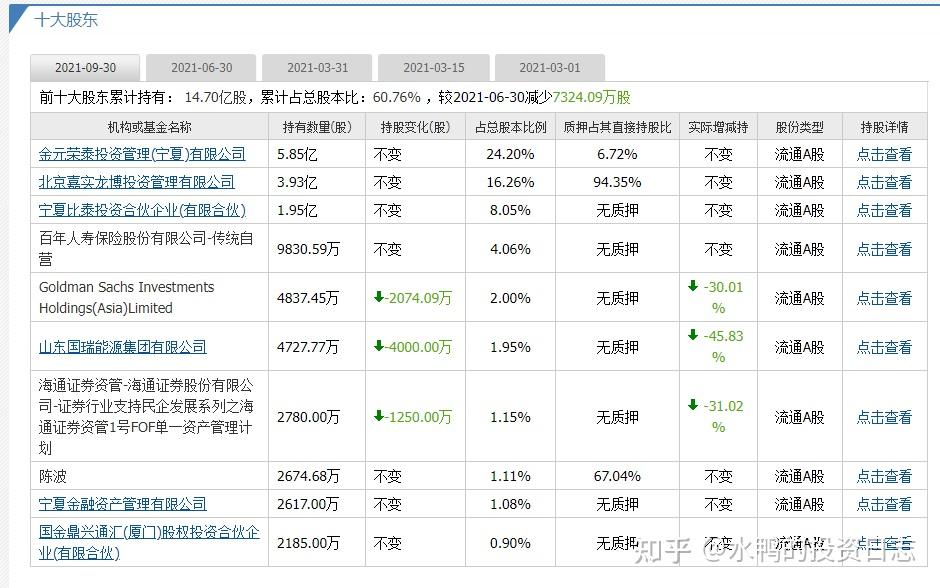Click 点击查看 in the 百年人寿 row

pyautogui.click(x=884, y=249)
